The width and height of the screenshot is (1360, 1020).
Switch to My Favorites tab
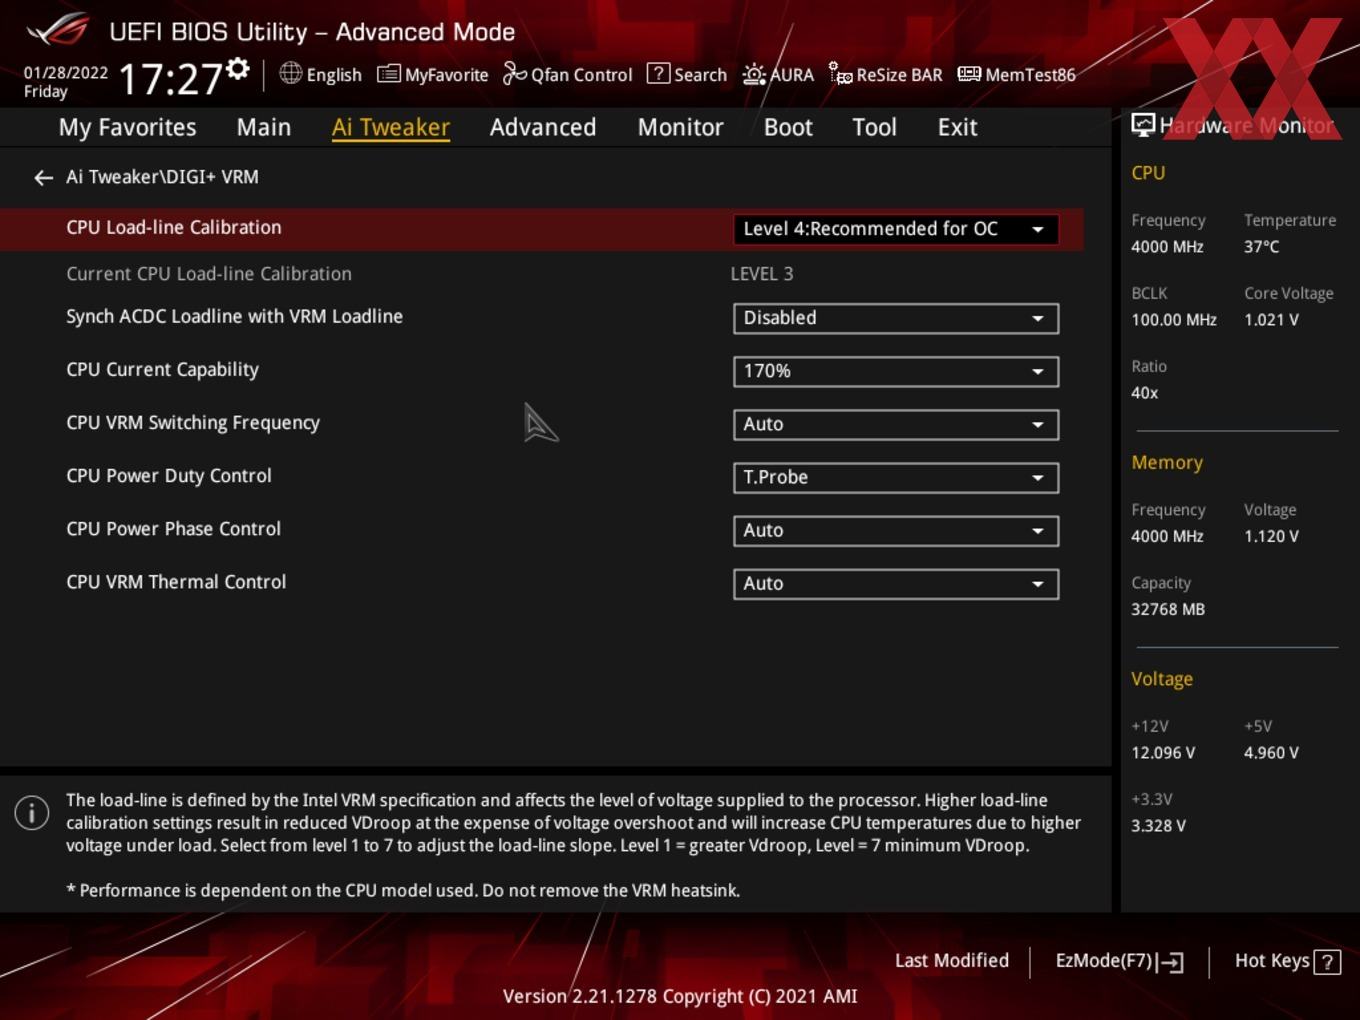tap(127, 128)
